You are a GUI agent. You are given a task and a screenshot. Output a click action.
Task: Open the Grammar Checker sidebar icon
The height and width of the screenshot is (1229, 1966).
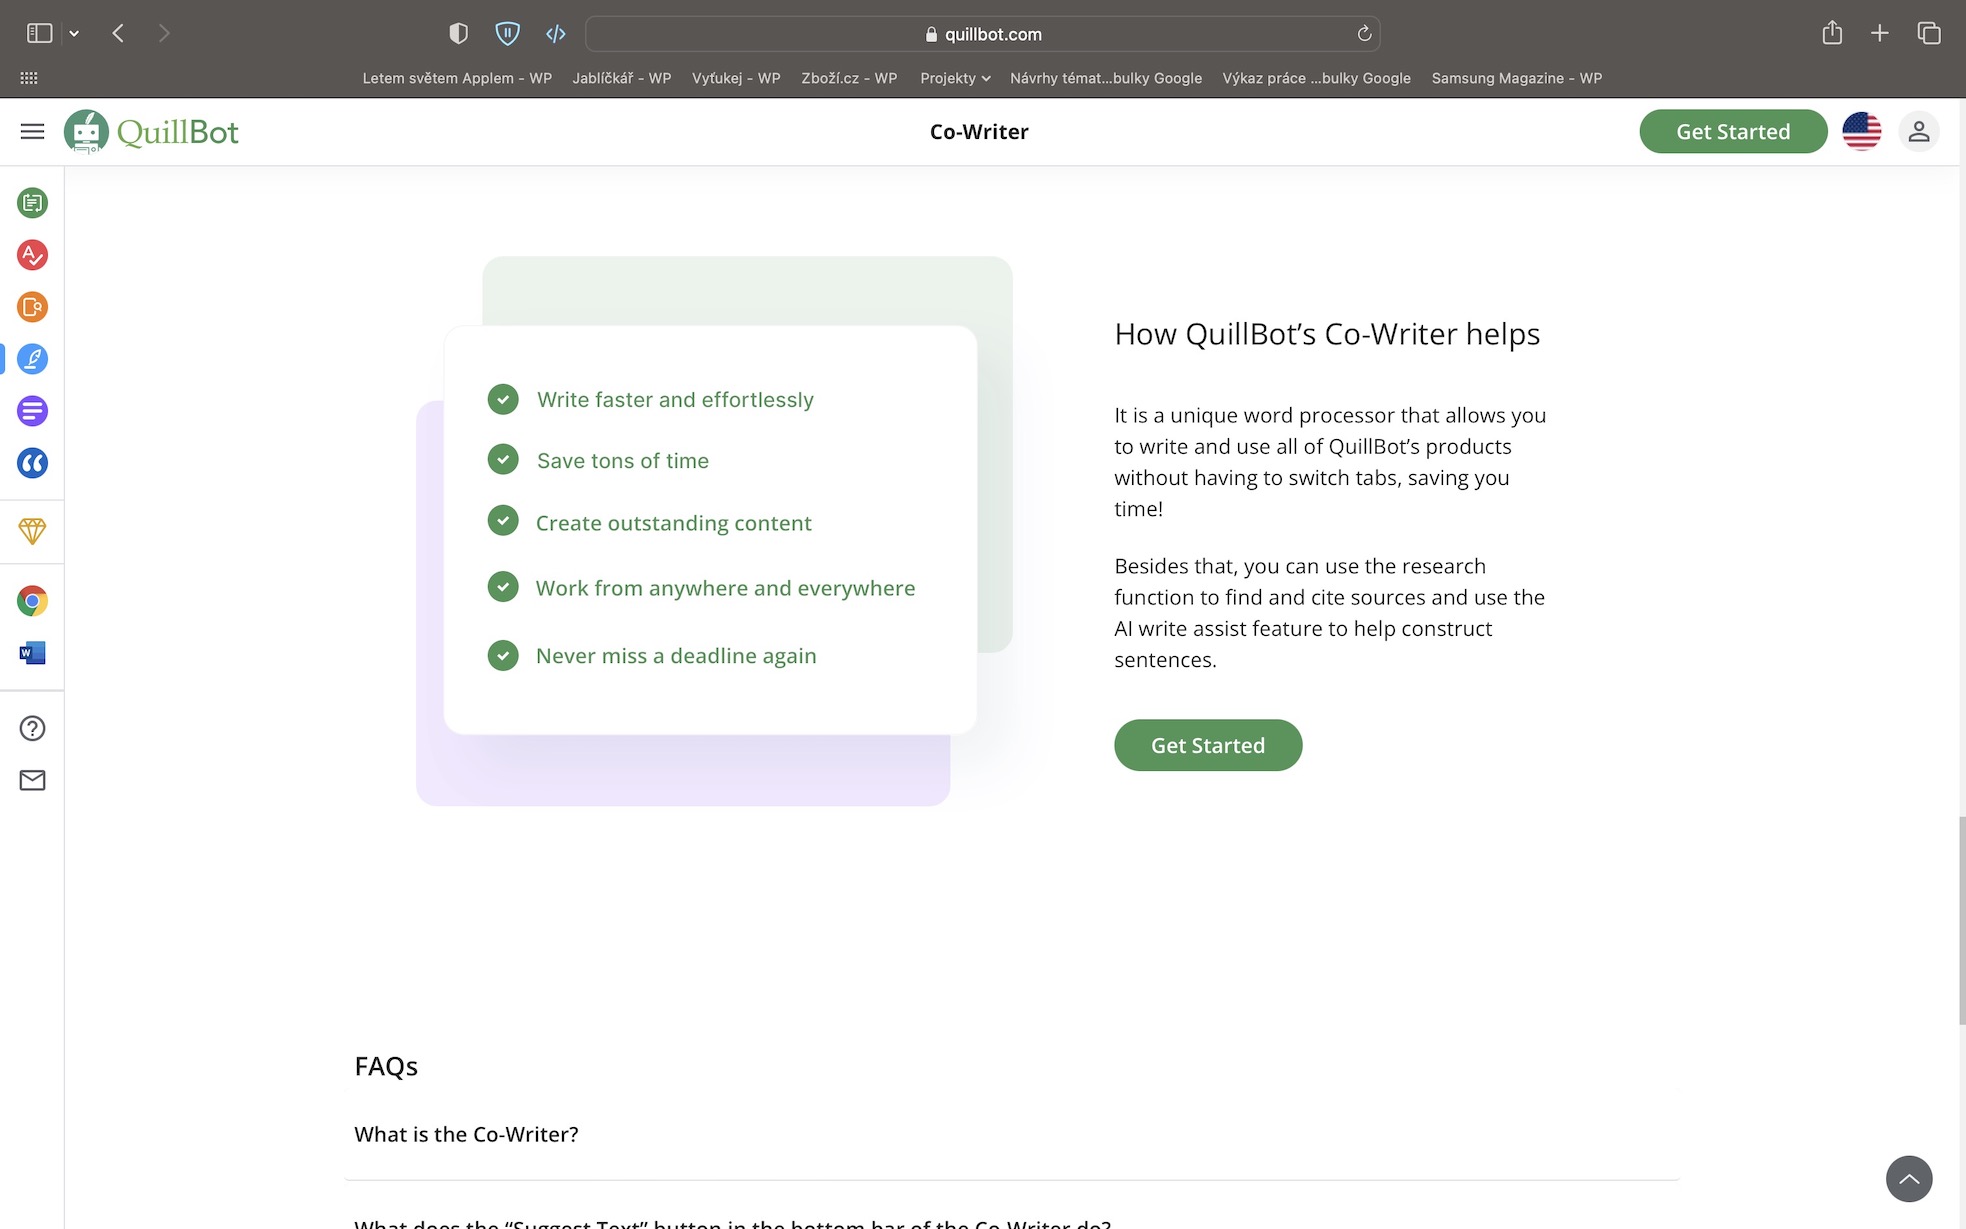pos(32,255)
